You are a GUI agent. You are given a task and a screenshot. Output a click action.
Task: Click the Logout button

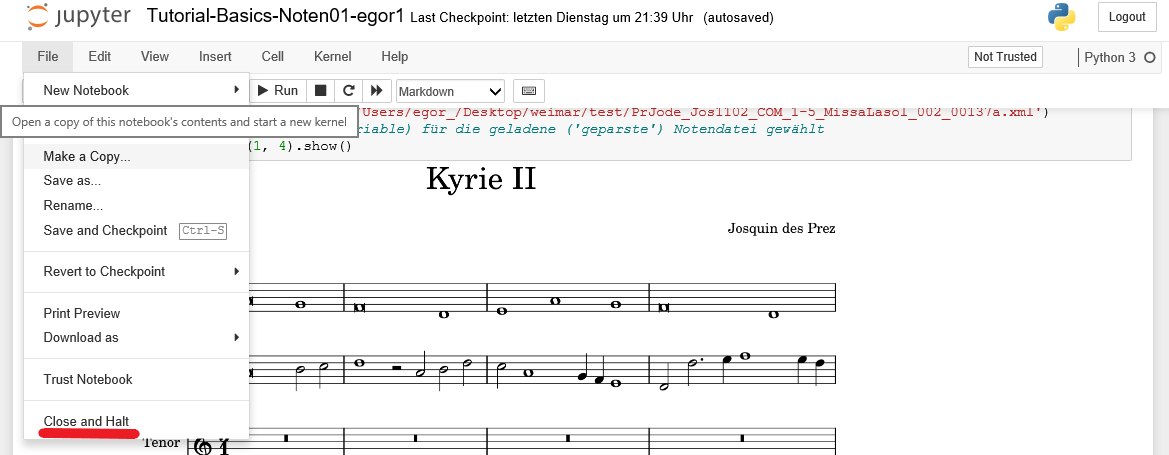coord(1127,17)
